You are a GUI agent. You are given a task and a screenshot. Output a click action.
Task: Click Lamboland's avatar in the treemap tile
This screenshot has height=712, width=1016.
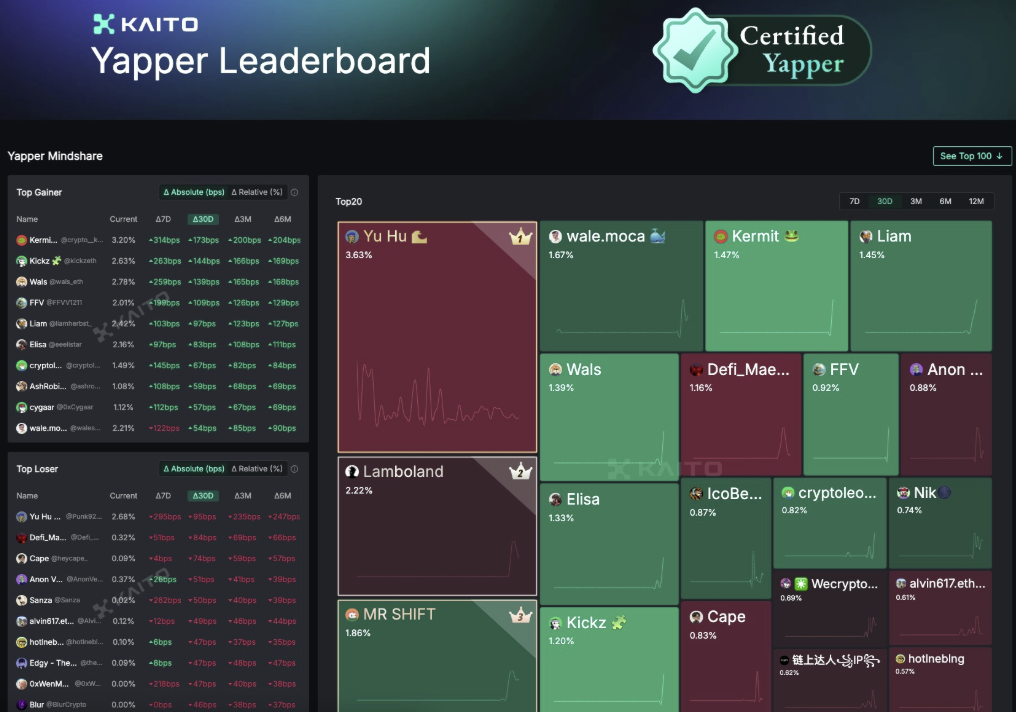point(352,471)
